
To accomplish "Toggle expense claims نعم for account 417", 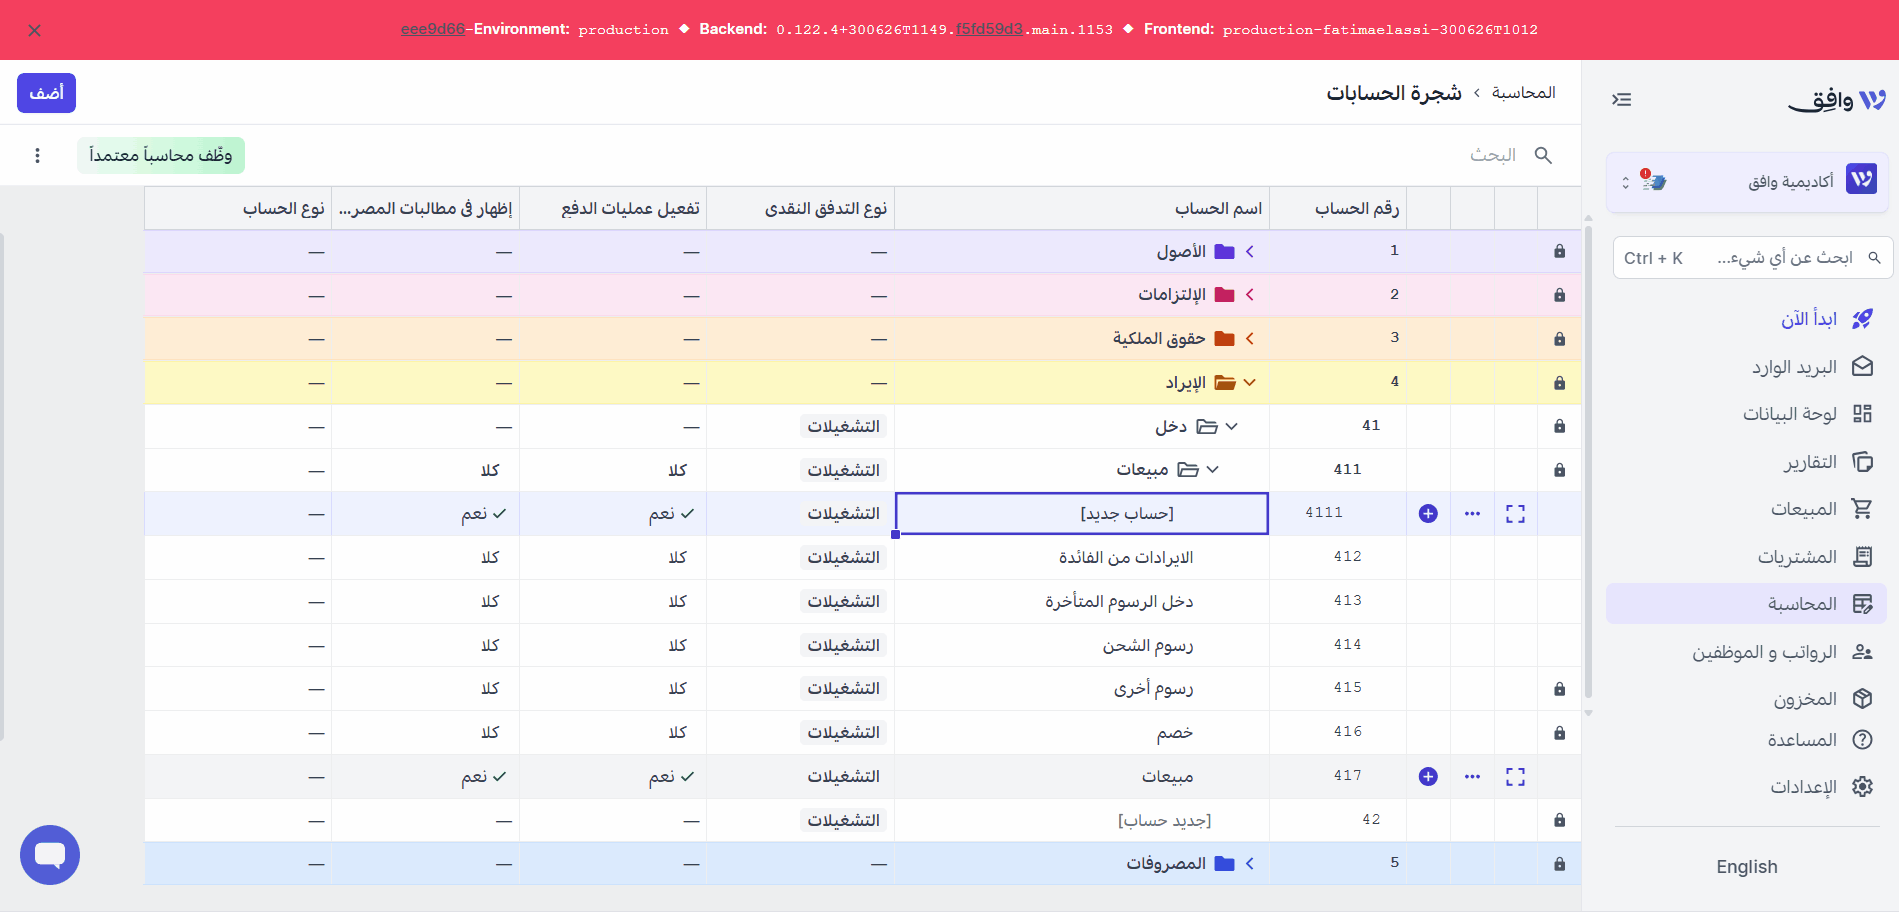I will [484, 777].
